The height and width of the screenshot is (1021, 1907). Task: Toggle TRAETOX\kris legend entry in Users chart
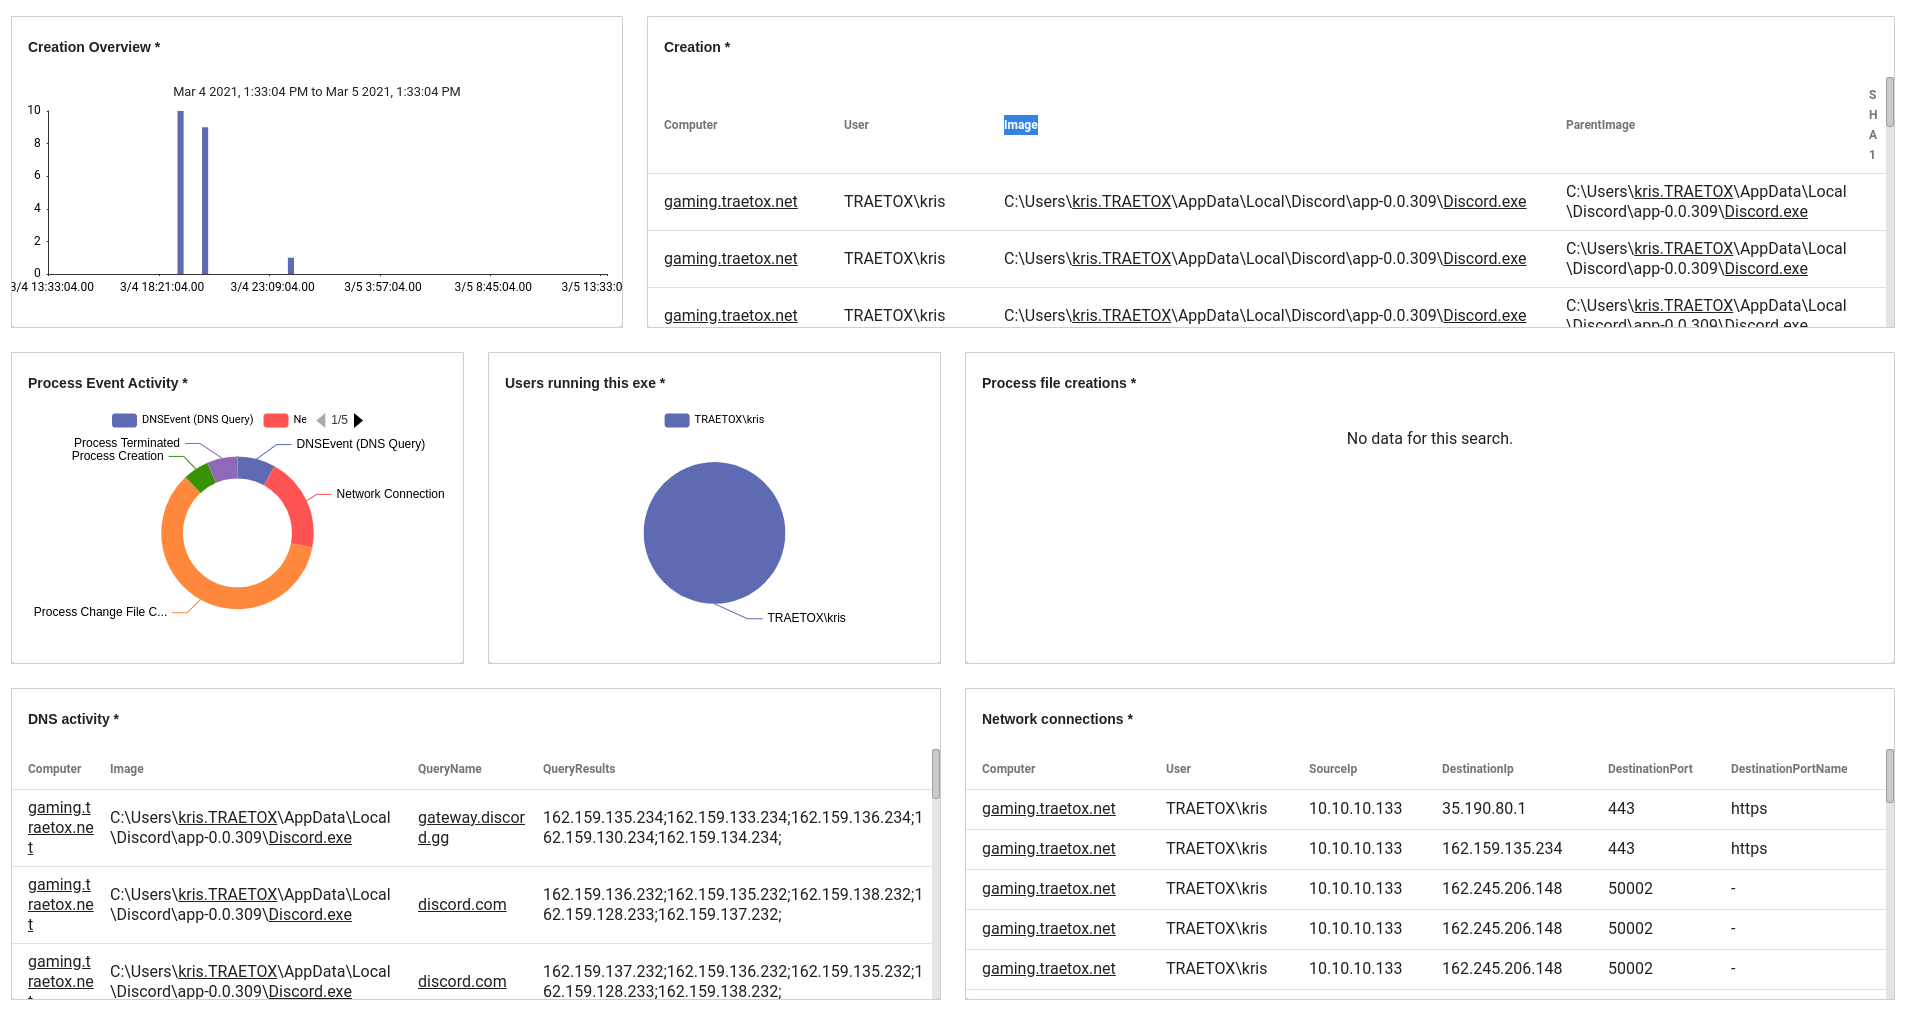[714, 420]
